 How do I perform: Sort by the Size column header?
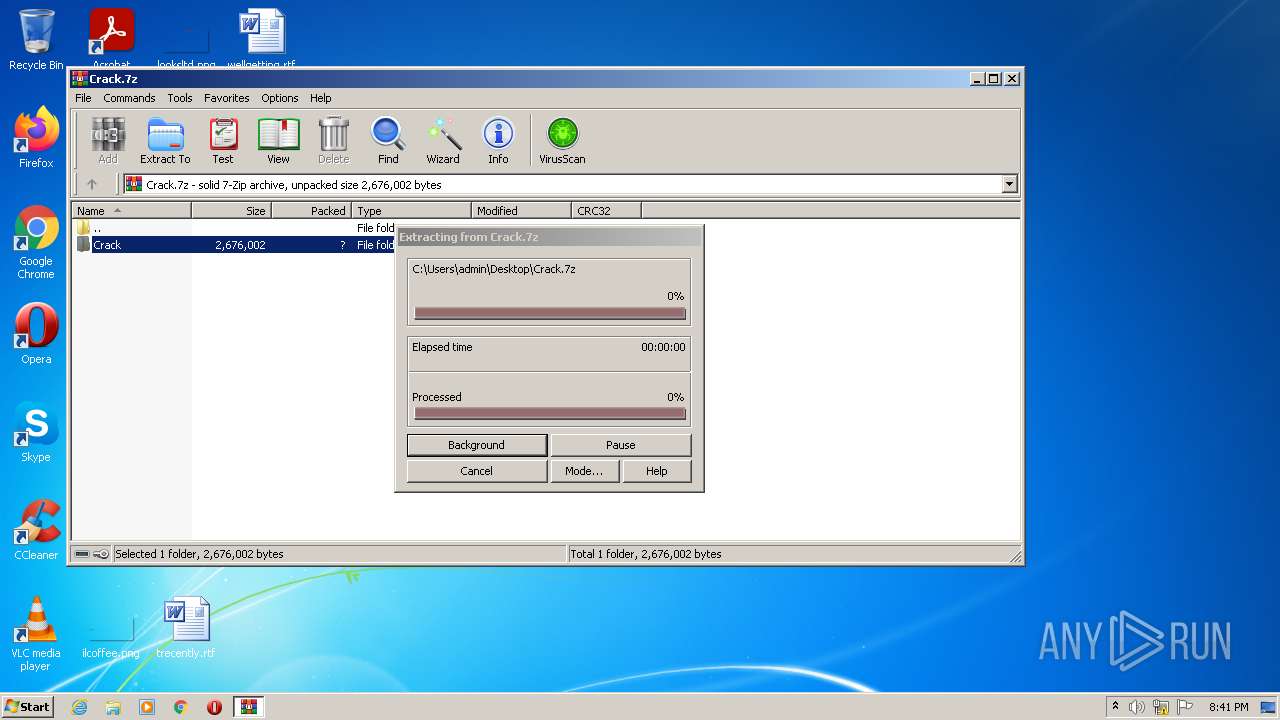coord(231,211)
